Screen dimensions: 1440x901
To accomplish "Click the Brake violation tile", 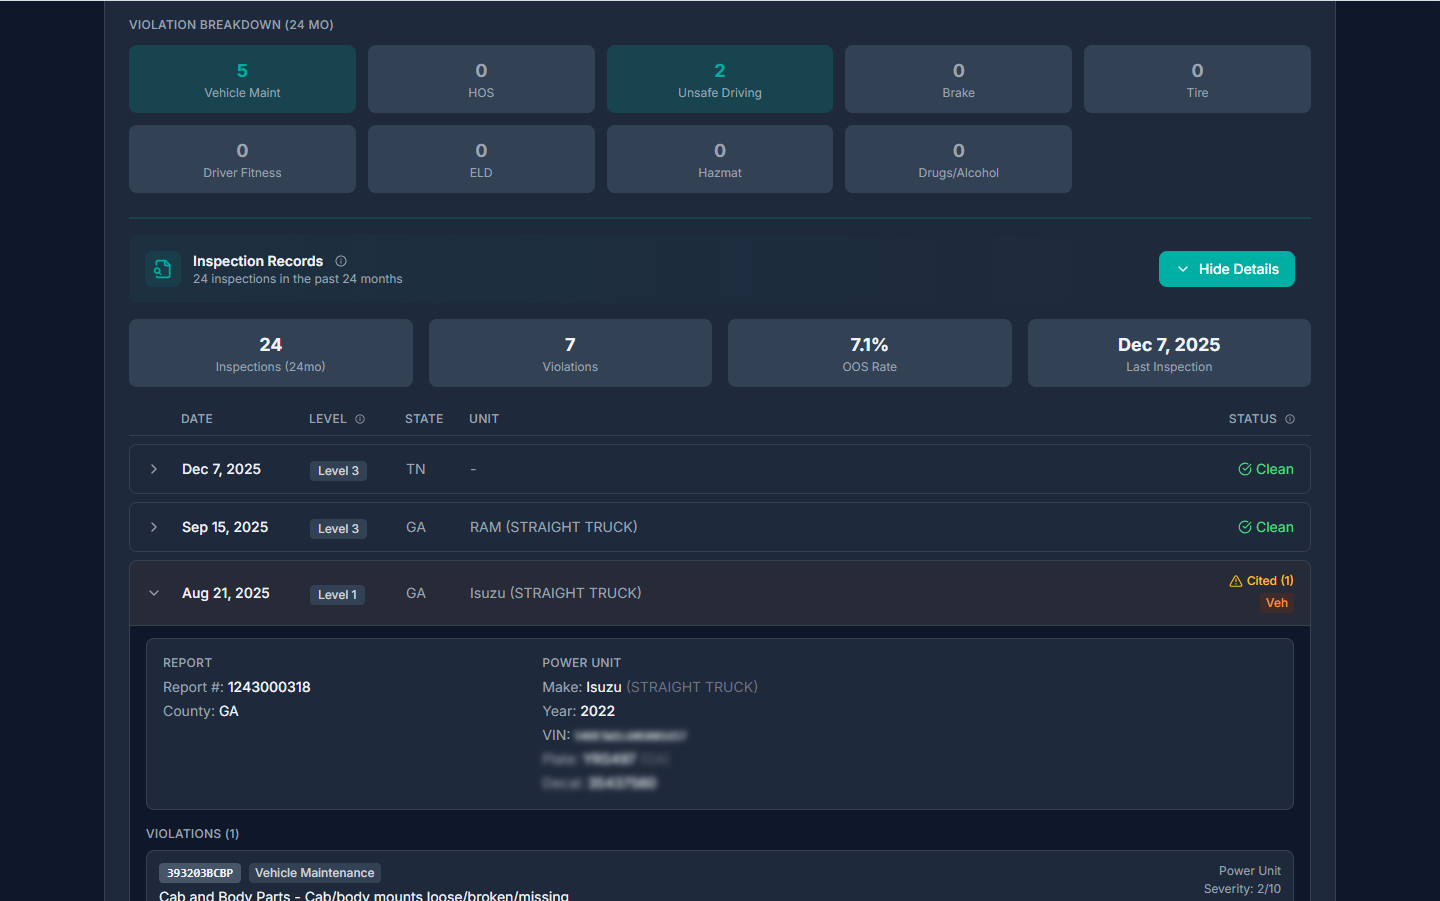I will tap(958, 79).
